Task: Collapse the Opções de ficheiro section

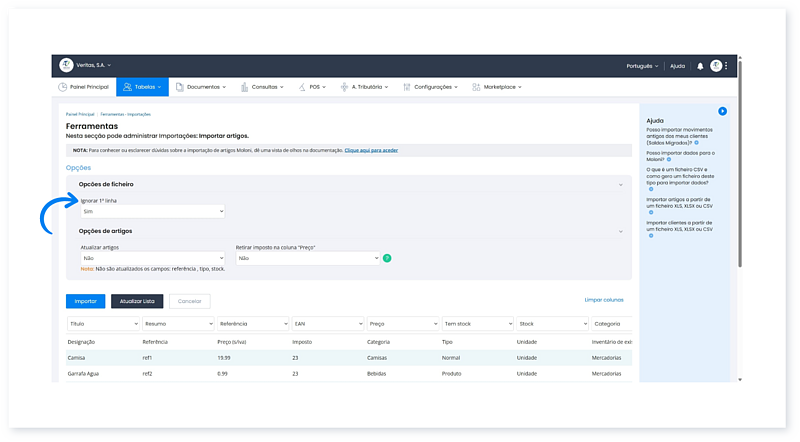Action: [x=621, y=185]
